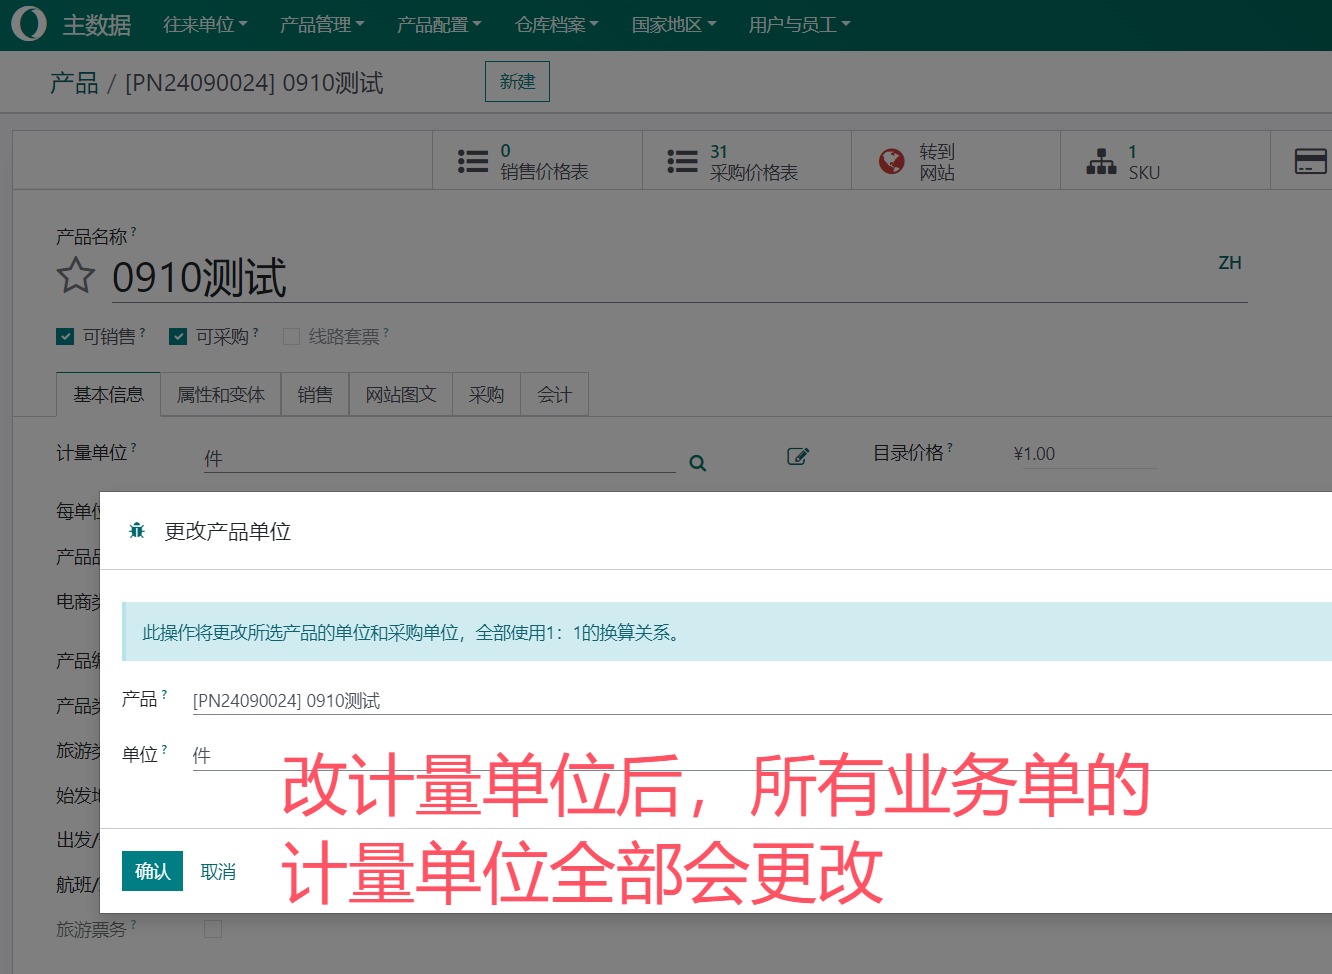Screen dimensions: 1332x974
Task: Click the 确认 button in dialog
Action: (152, 871)
